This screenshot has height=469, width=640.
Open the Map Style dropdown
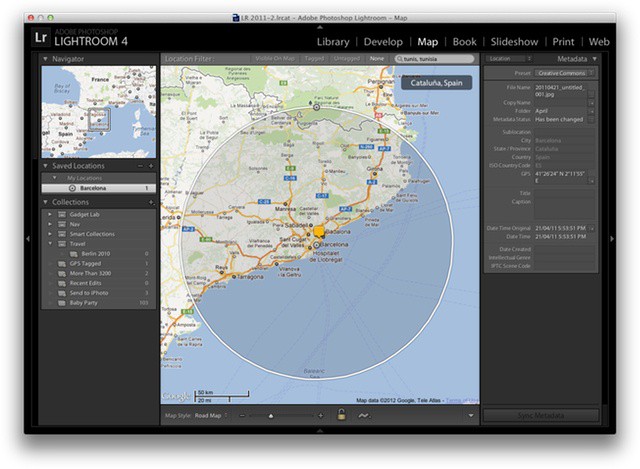211,416
